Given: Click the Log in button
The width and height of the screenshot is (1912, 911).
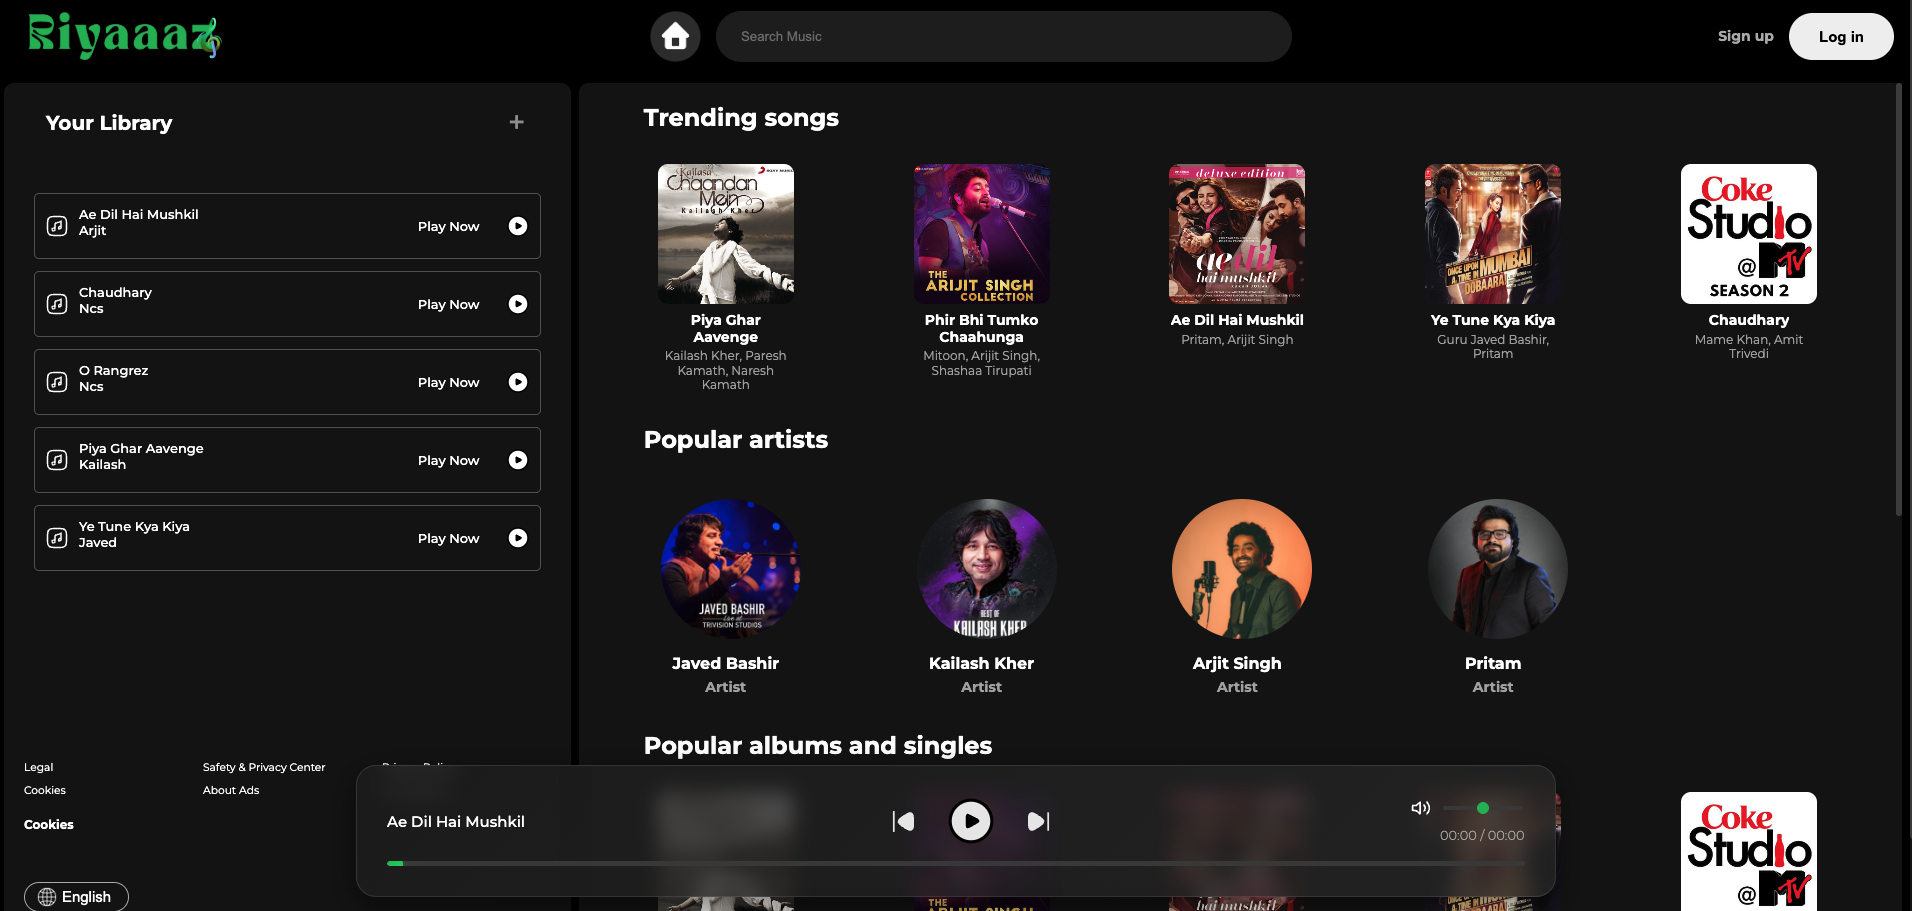Looking at the screenshot, I should click(1840, 37).
